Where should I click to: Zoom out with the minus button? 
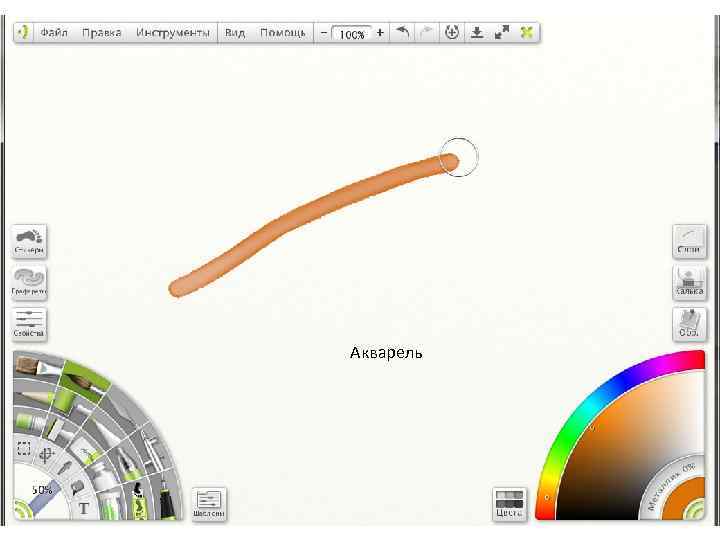(x=323, y=33)
